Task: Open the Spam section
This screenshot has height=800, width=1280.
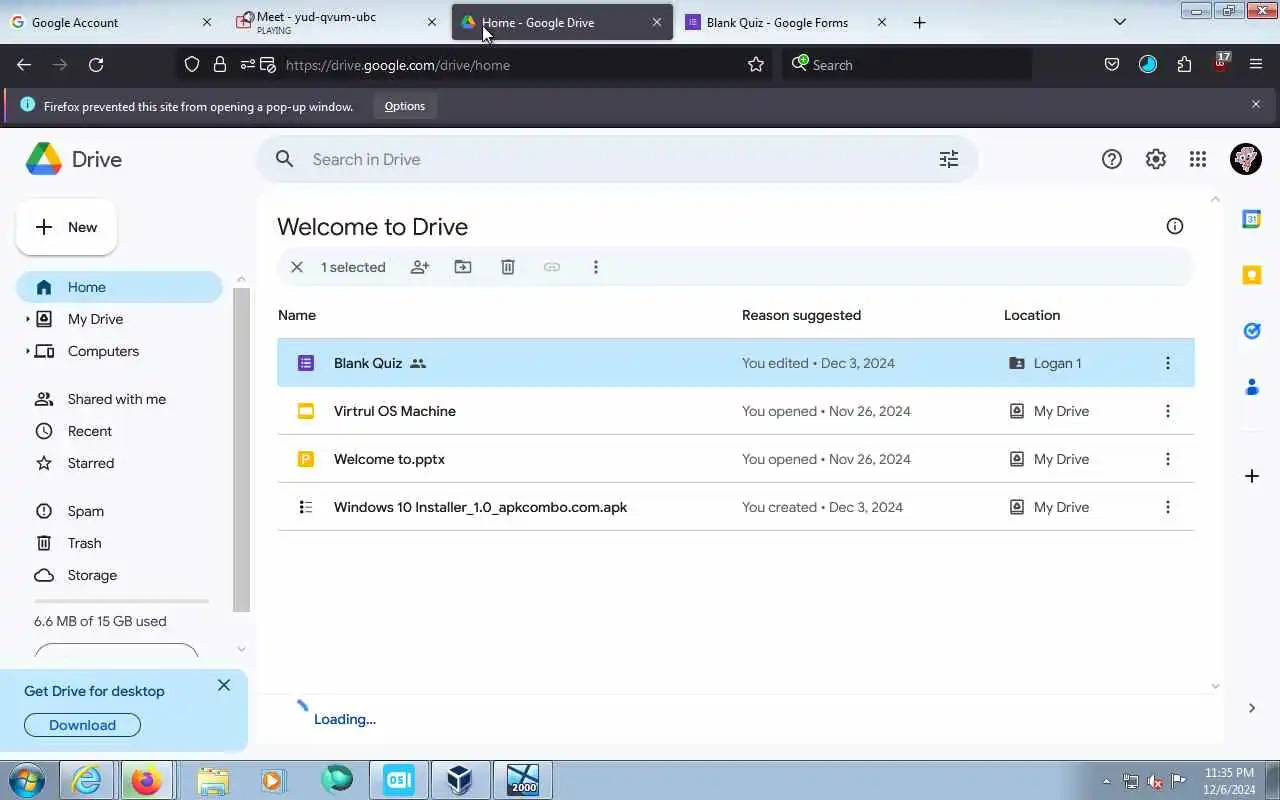Action: (86, 511)
